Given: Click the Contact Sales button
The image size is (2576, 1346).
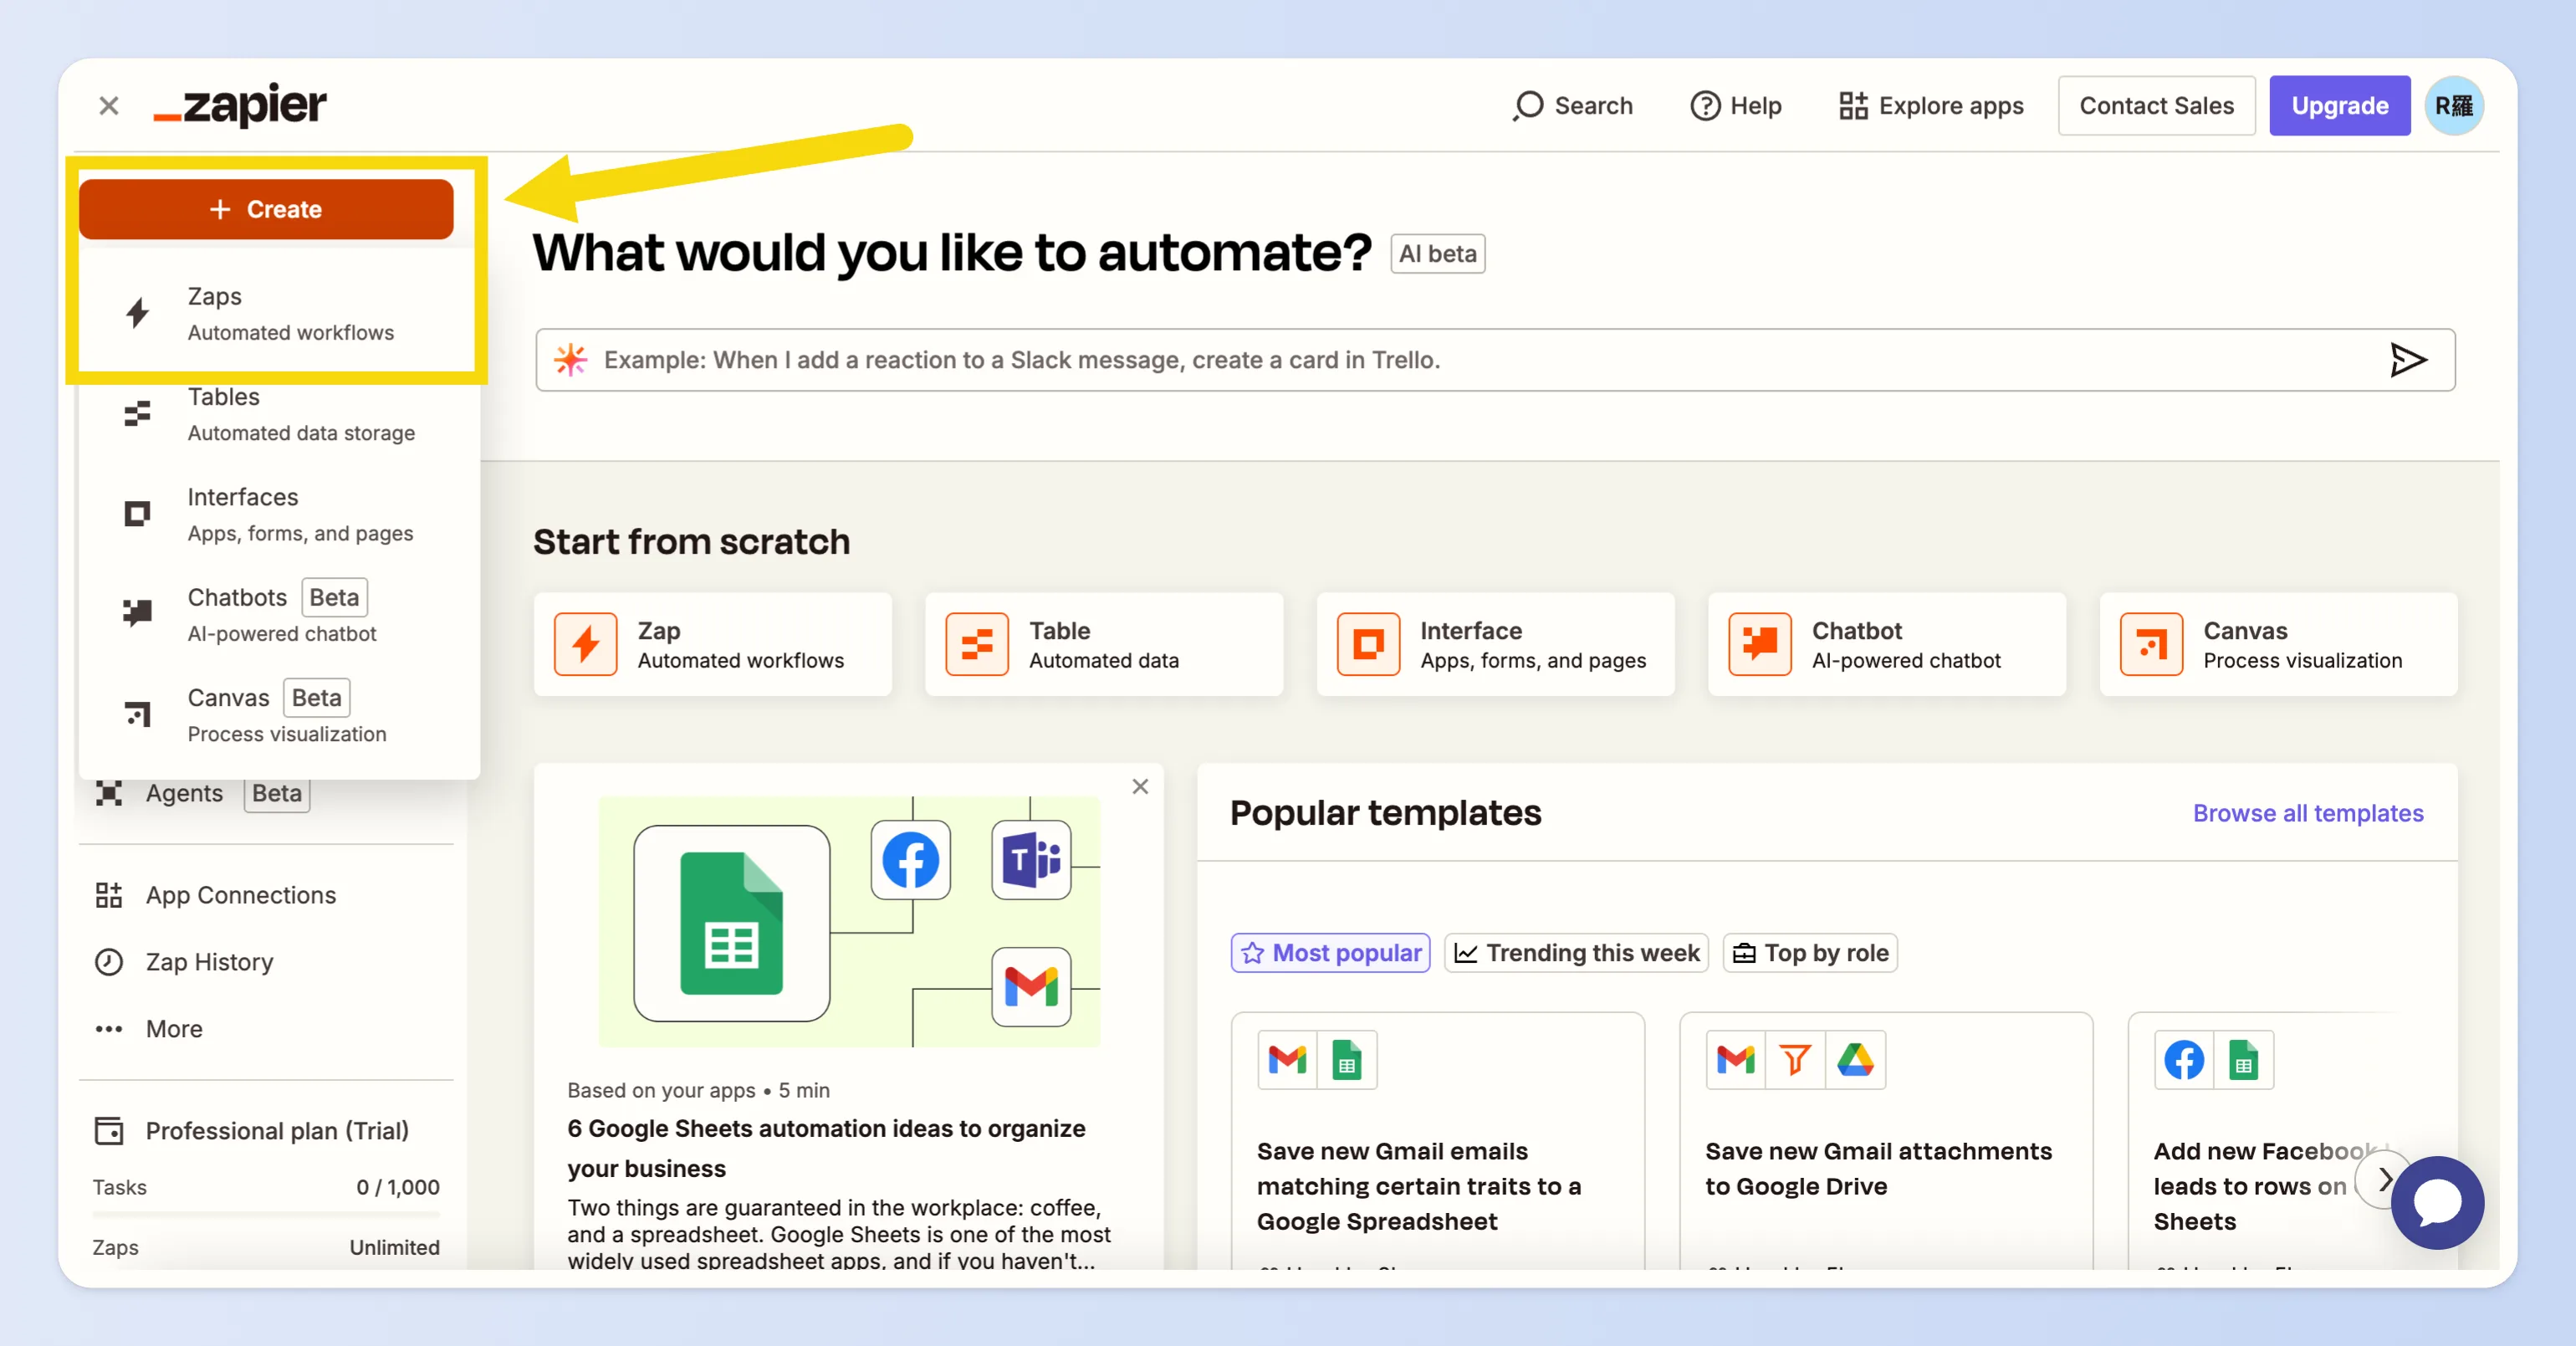Looking at the screenshot, I should [2156, 106].
